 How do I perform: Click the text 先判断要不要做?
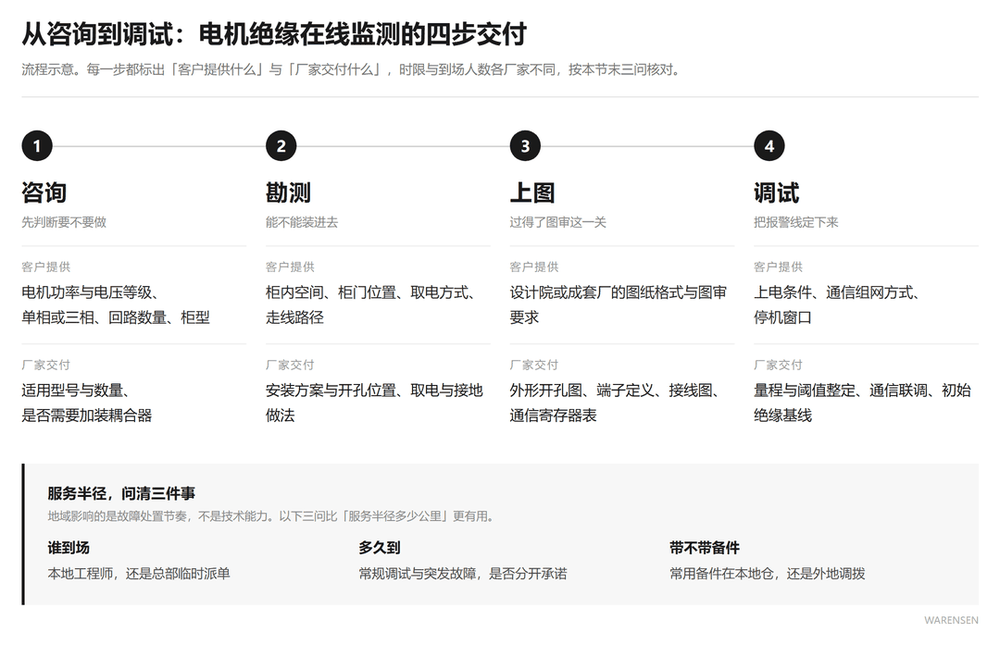pyautogui.click(x=64, y=222)
